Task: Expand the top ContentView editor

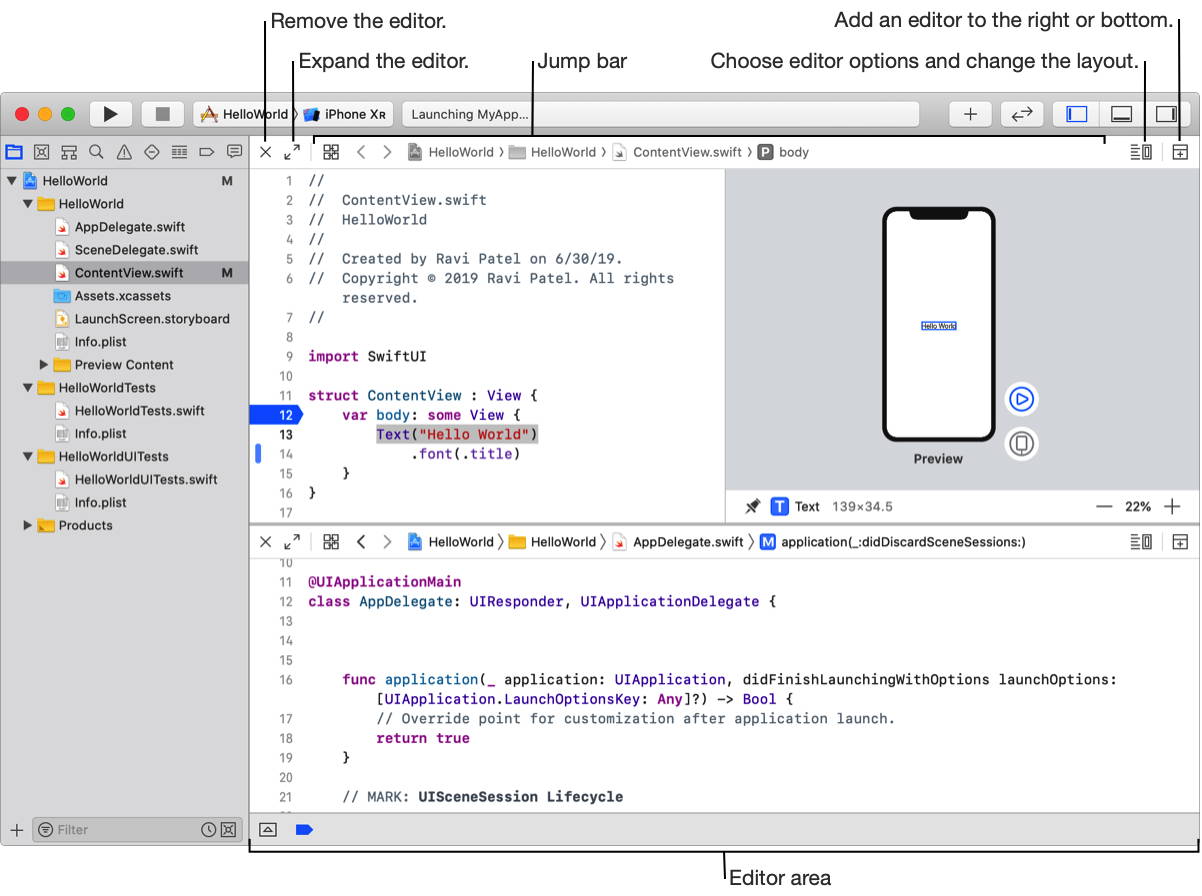Action: (292, 152)
